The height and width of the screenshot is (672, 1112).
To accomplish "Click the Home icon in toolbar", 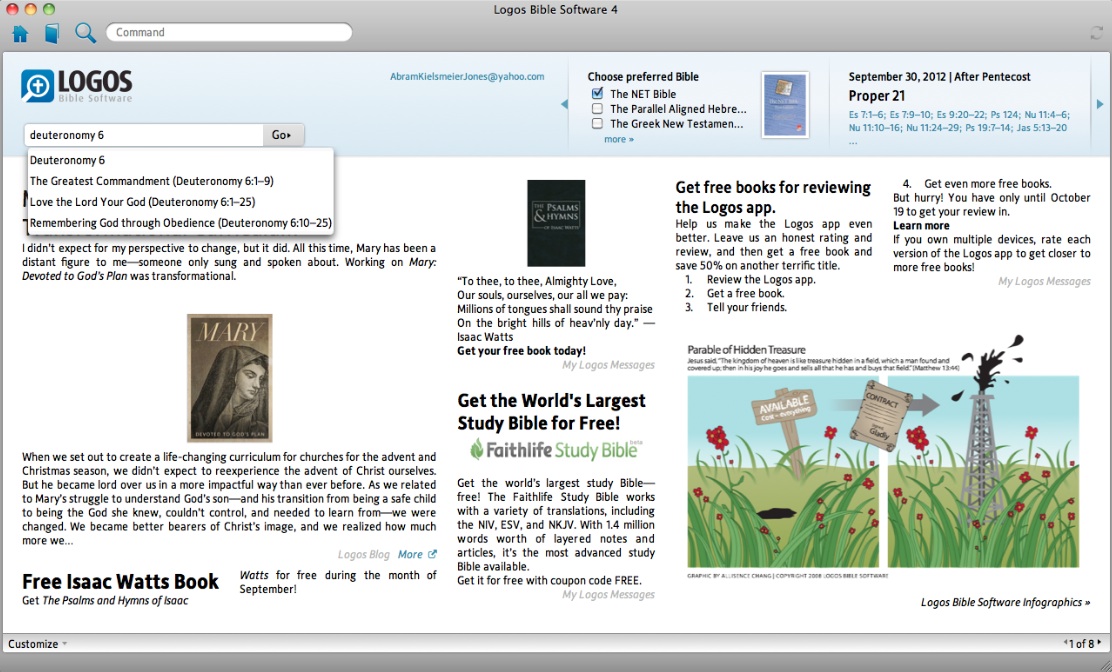I will coord(20,33).
